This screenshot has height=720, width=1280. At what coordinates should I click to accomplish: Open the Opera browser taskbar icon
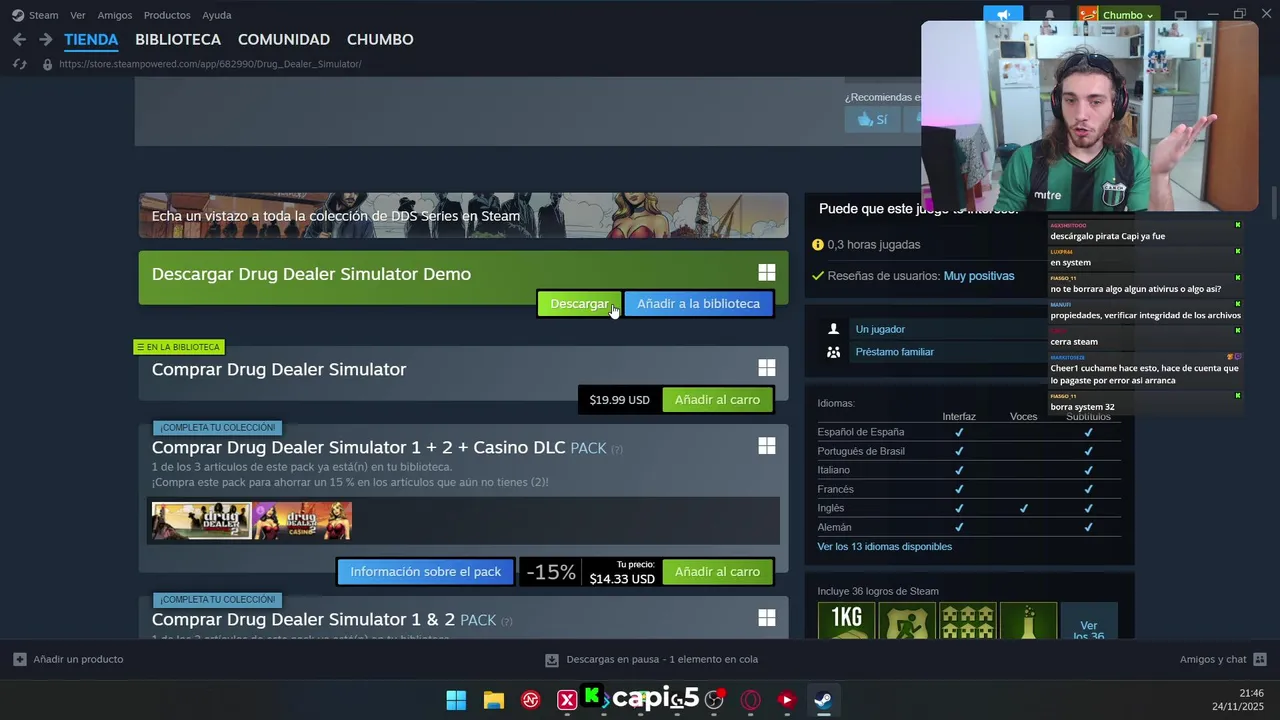pyautogui.click(x=751, y=700)
